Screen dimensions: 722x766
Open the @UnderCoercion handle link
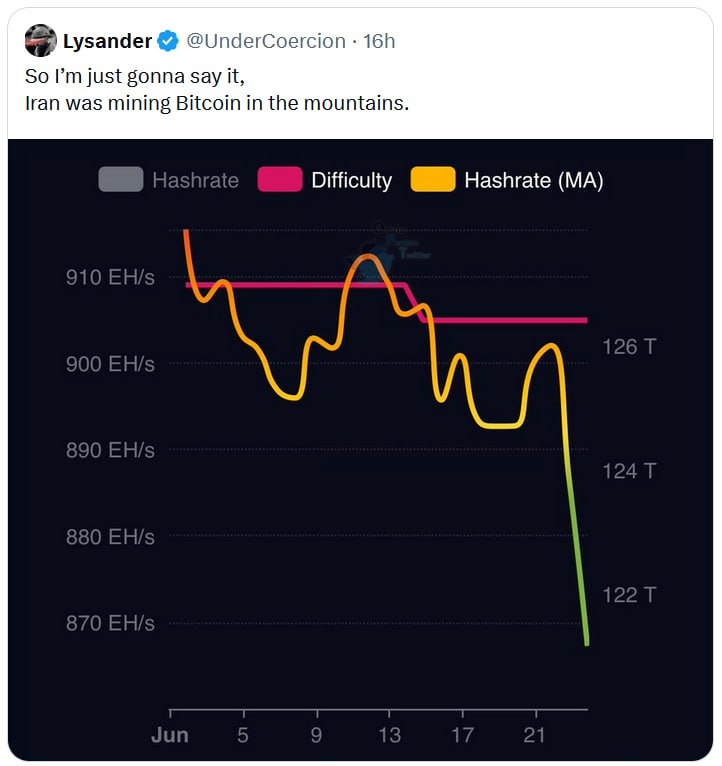(266, 41)
